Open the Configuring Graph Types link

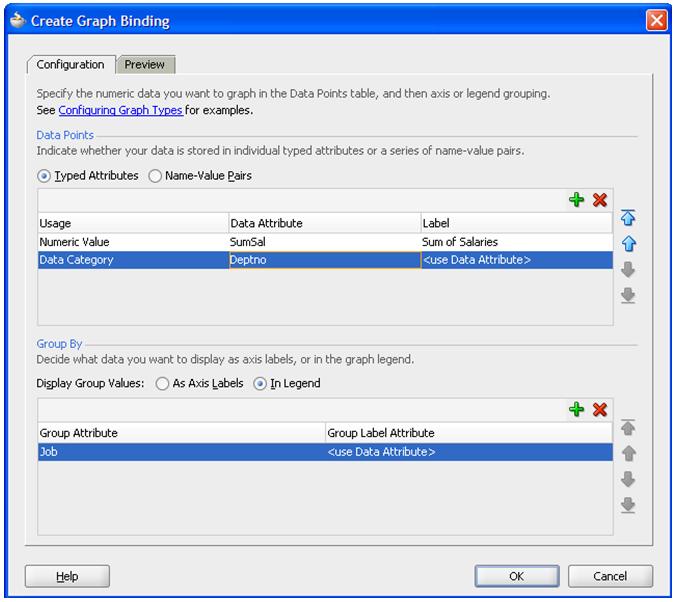point(120,110)
